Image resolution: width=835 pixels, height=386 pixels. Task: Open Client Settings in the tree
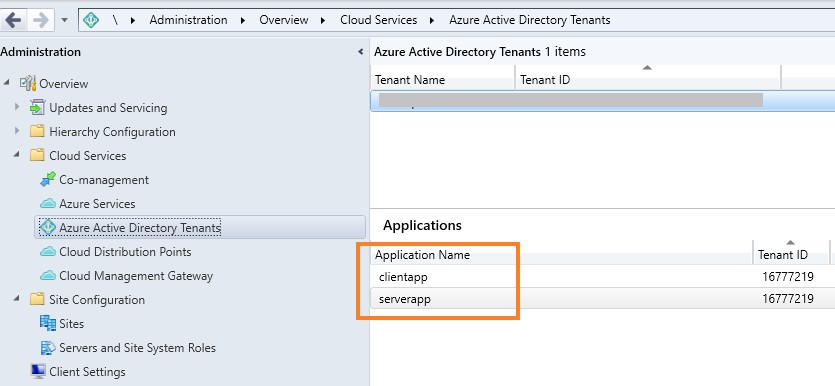point(87,372)
